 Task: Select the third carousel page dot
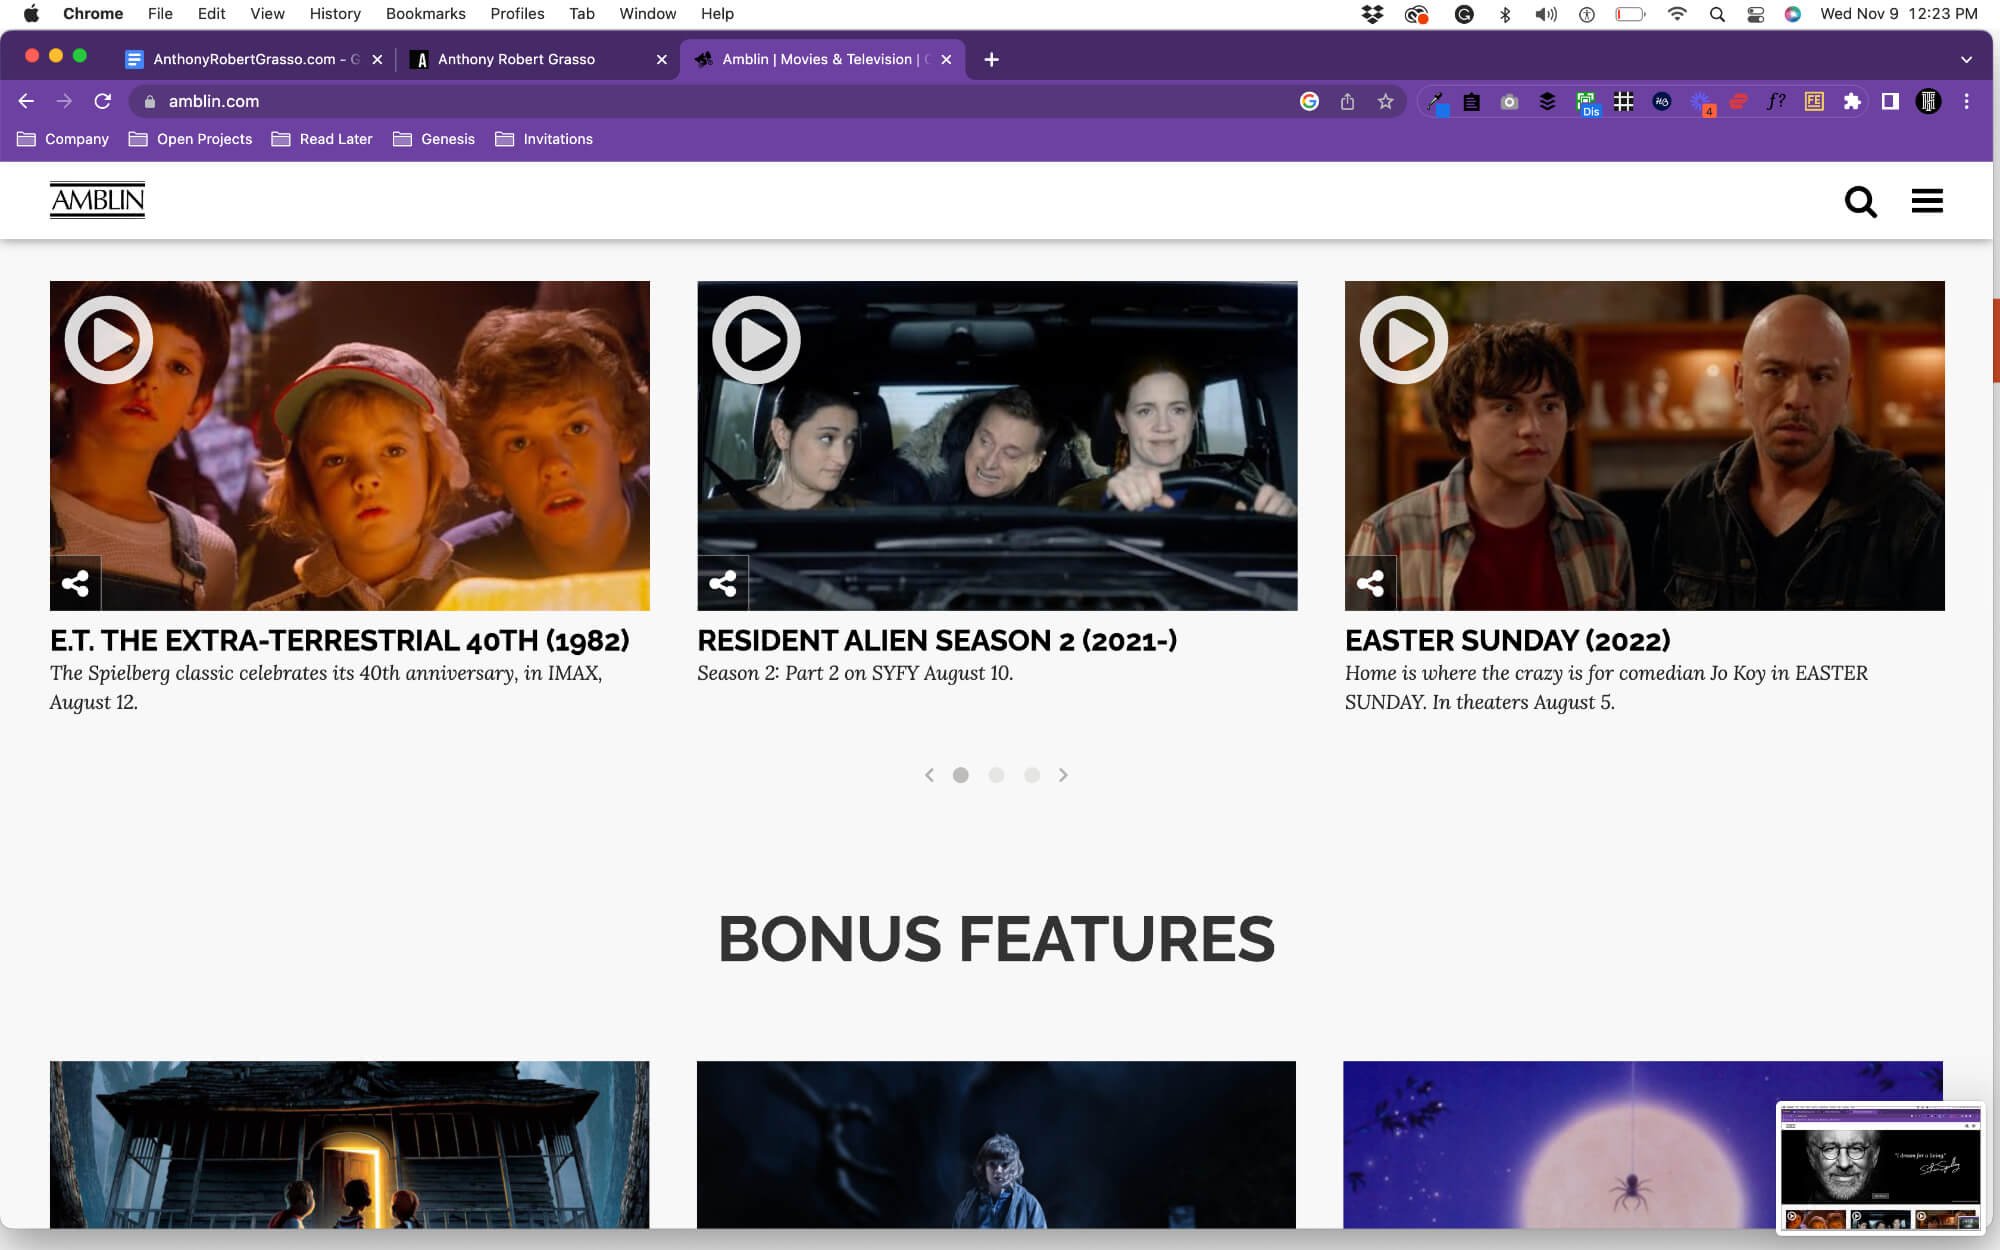tap(1032, 775)
